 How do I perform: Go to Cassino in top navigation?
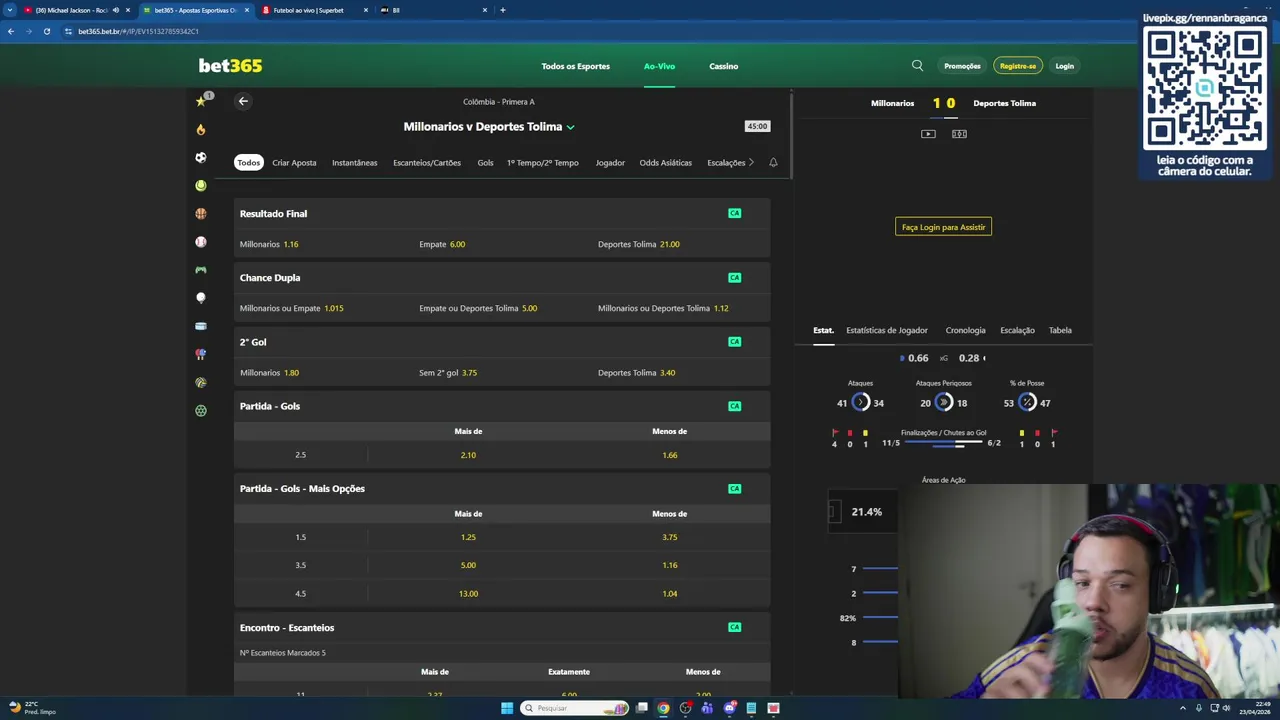(x=724, y=66)
